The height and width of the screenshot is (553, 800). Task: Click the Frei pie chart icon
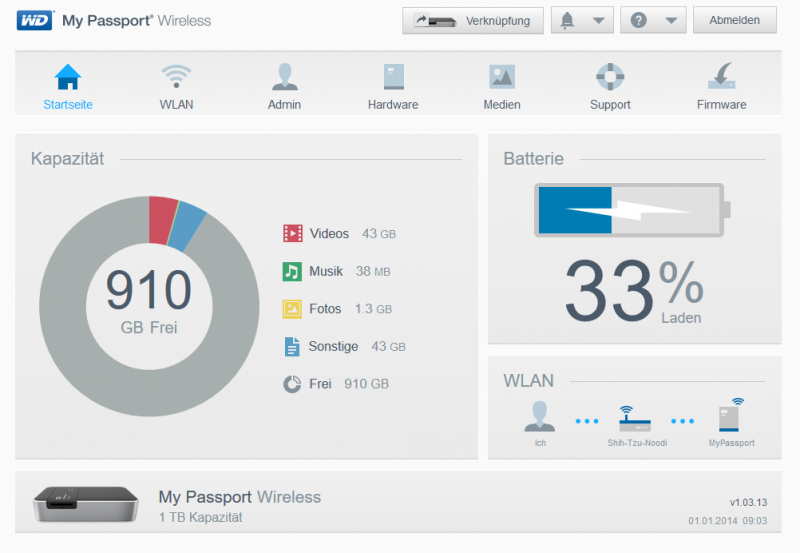(292, 384)
